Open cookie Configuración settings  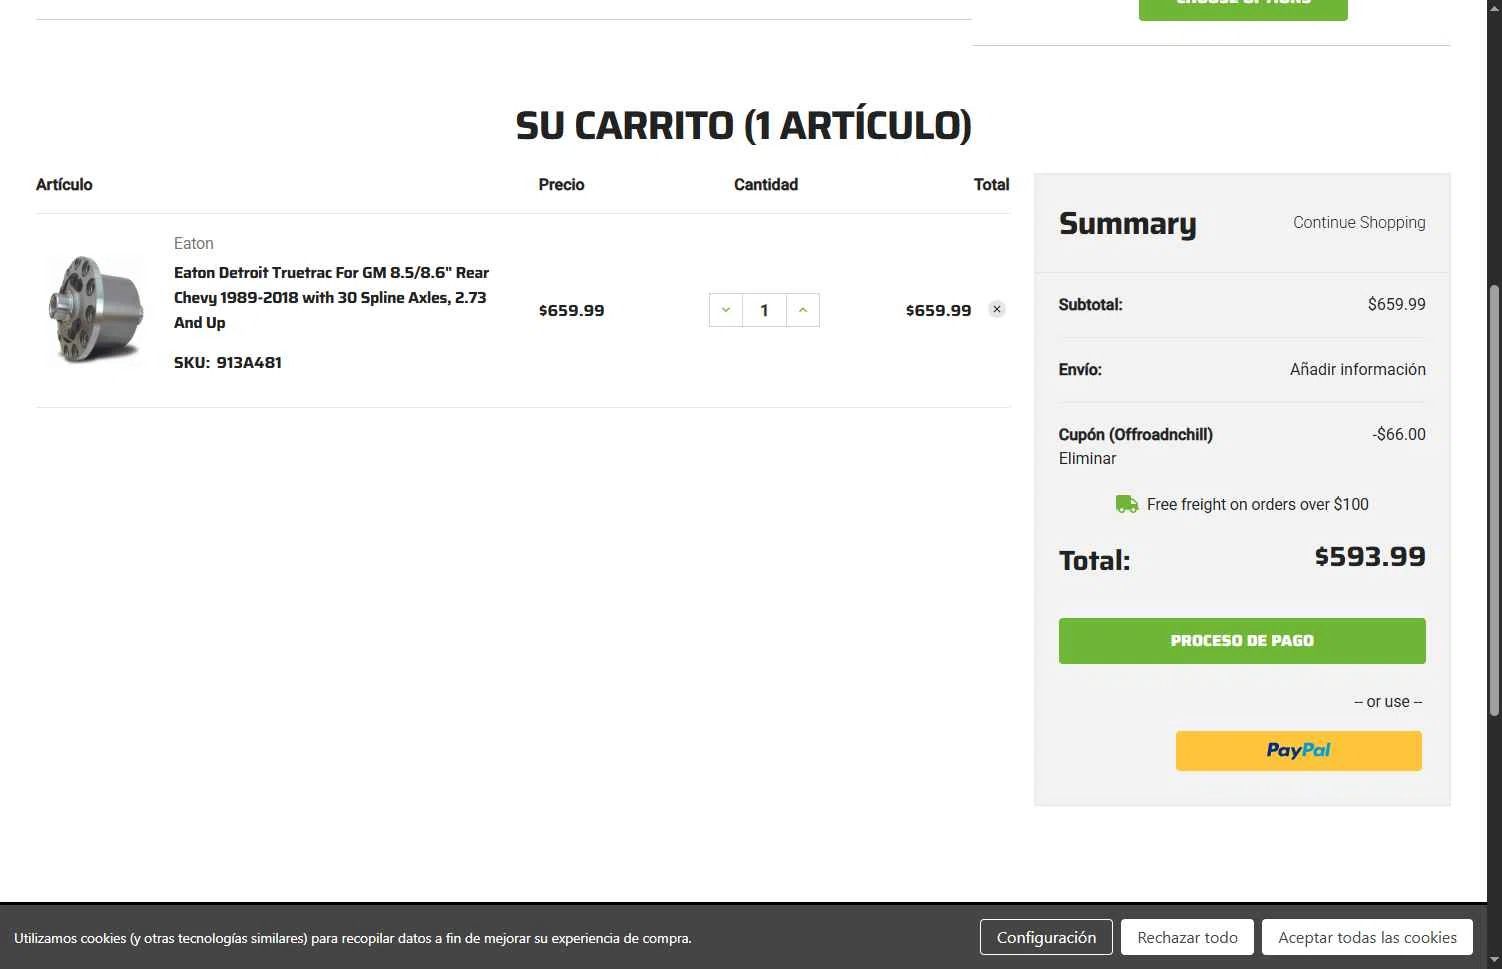[x=1046, y=938]
